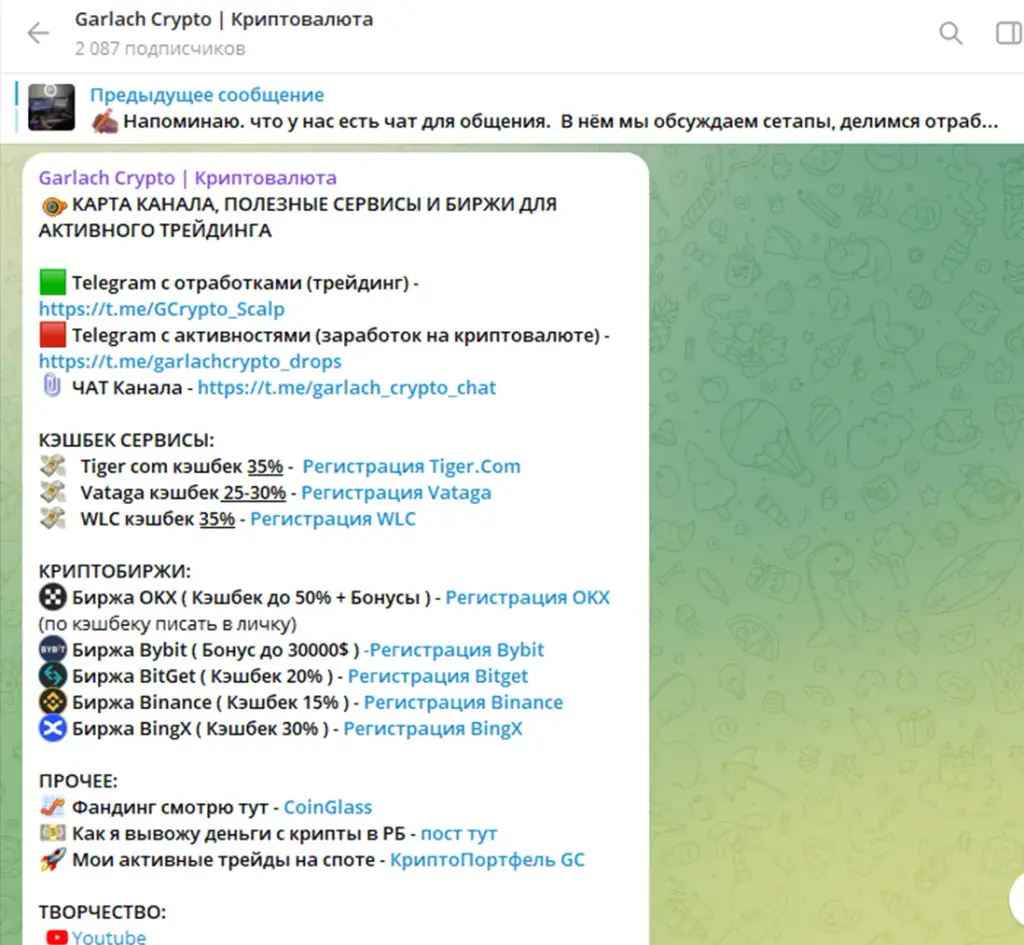1024x945 pixels.
Task: Open the CoinGlass funding link
Action: [328, 807]
